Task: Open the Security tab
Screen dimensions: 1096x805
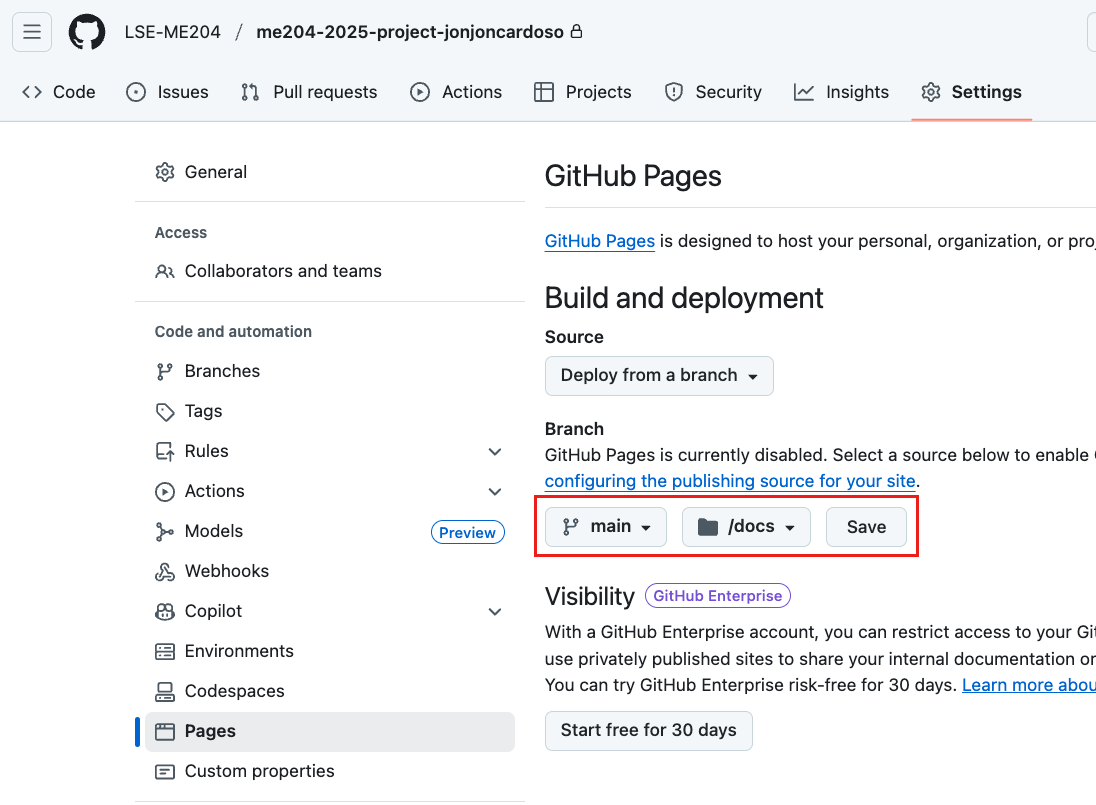Action: pos(713,92)
